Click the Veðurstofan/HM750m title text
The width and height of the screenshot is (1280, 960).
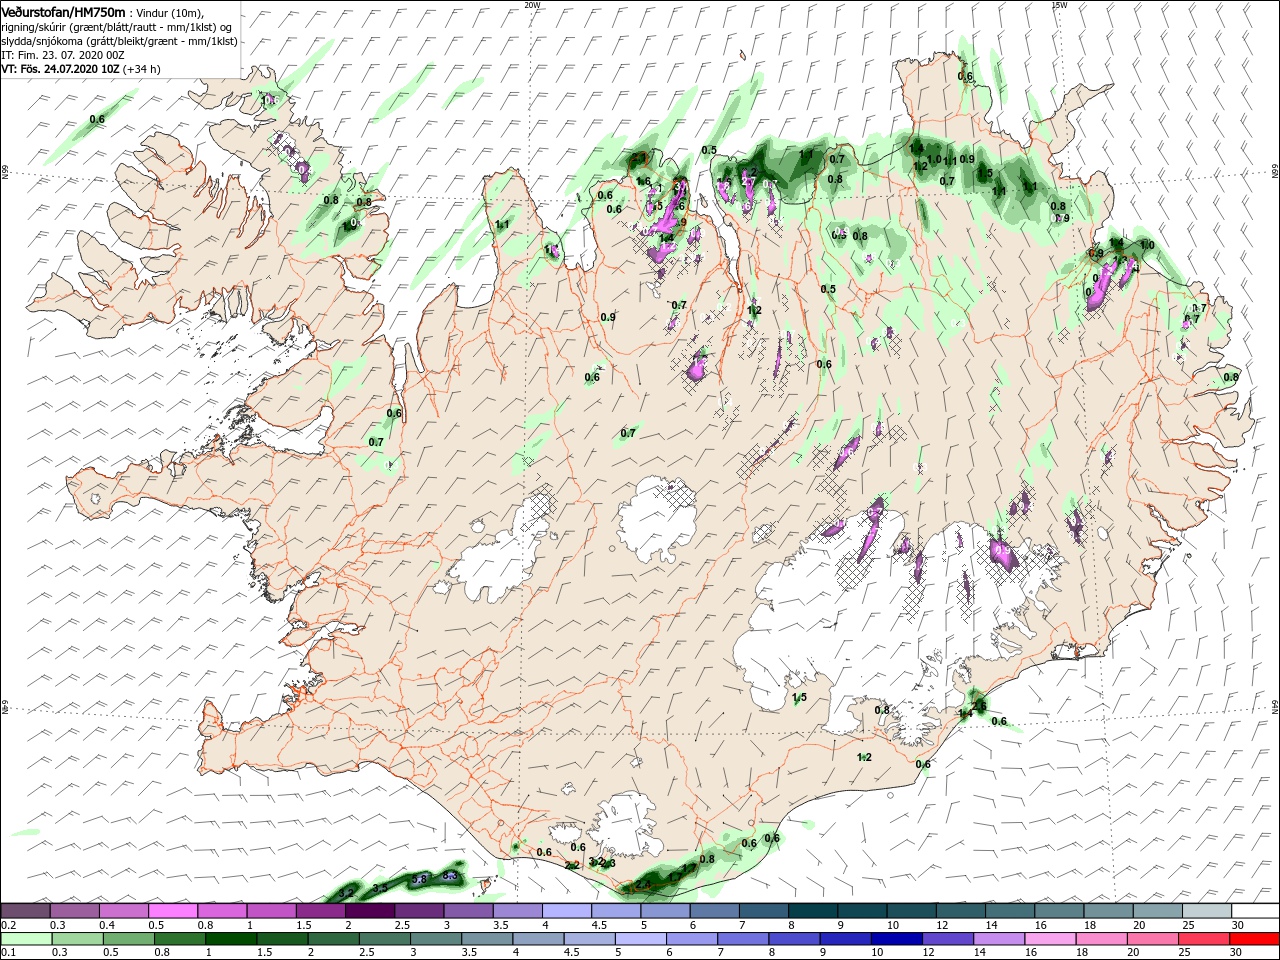click(x=64, y=11)
